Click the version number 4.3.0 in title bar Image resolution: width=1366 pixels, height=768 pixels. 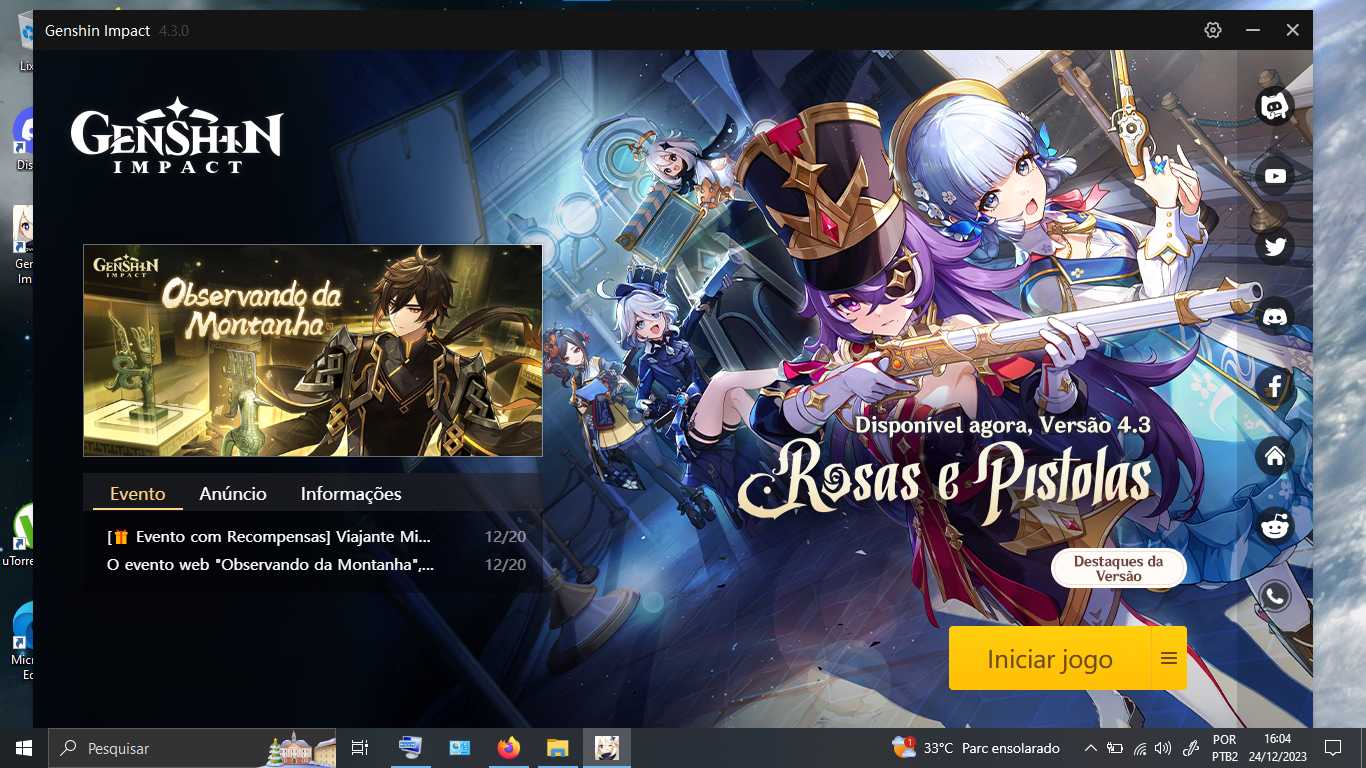point(174,31)
